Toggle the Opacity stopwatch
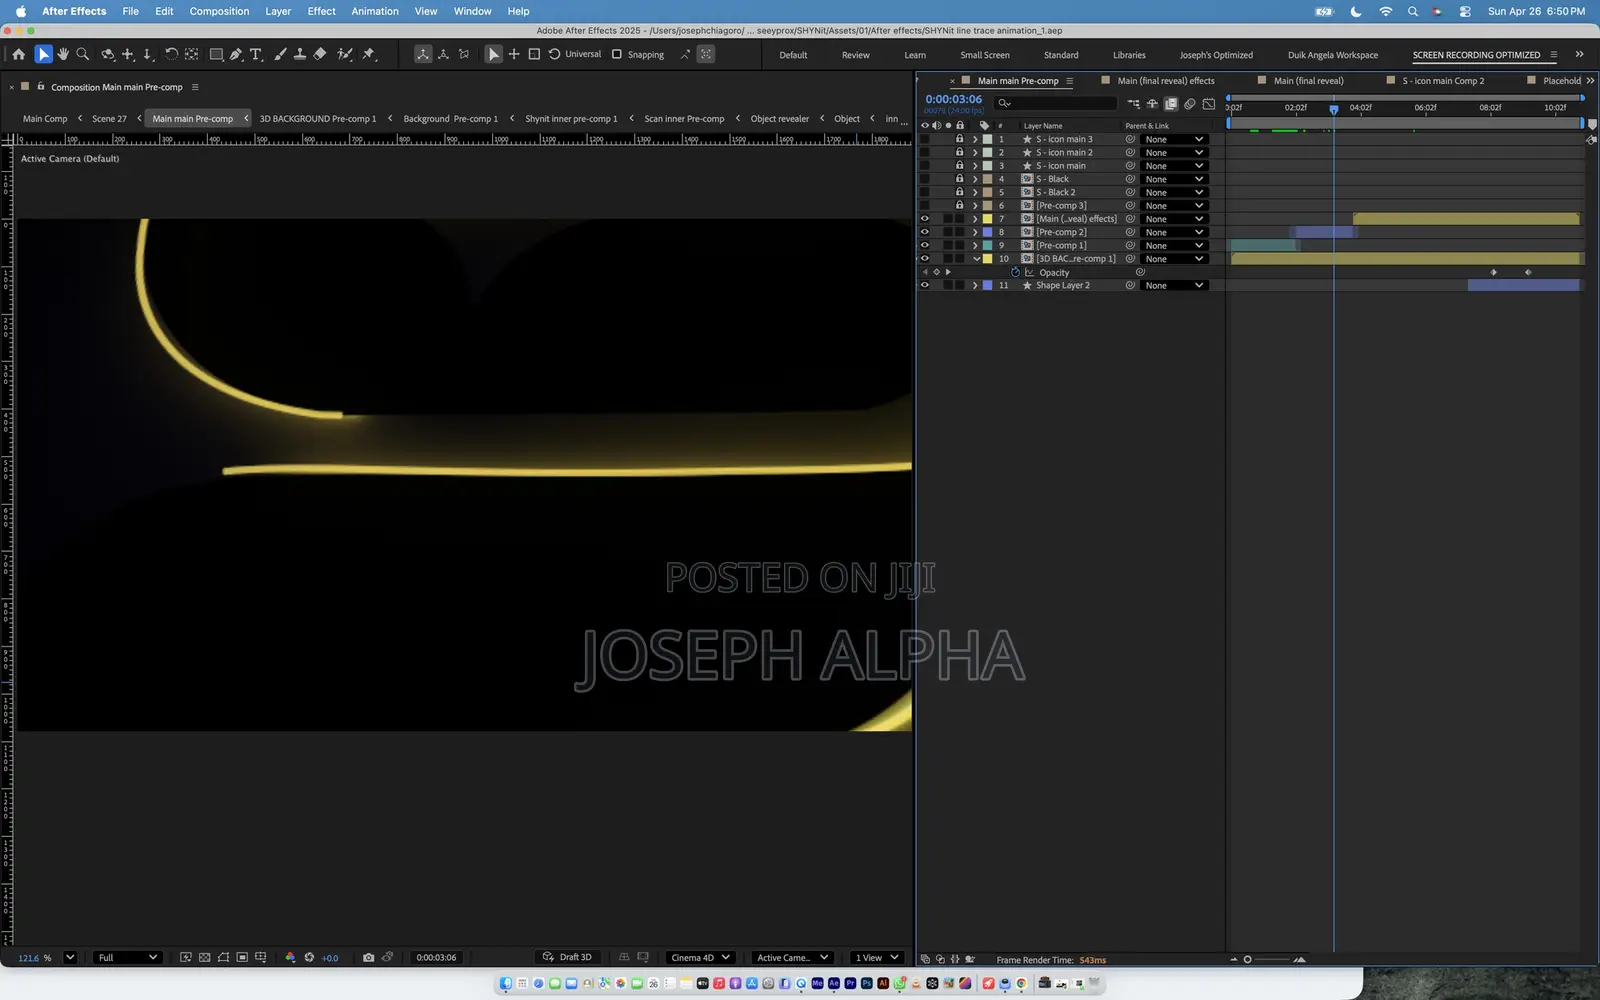The height and width of the screenshot is (1000, 1600). coord(1015,272)
